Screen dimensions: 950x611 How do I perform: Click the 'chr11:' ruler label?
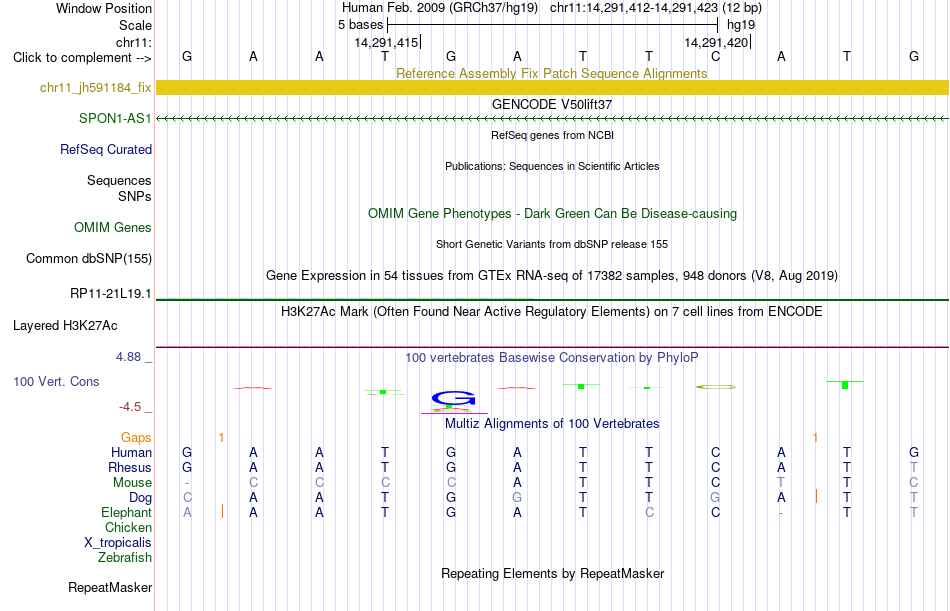(133, 42)
